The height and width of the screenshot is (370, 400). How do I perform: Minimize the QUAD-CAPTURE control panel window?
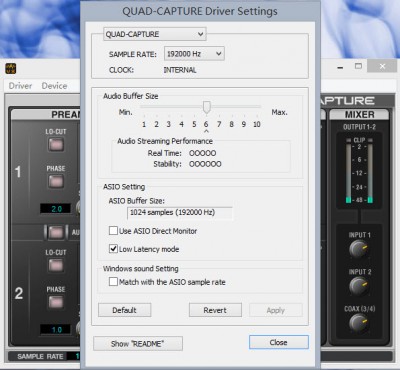coord(340,67)
